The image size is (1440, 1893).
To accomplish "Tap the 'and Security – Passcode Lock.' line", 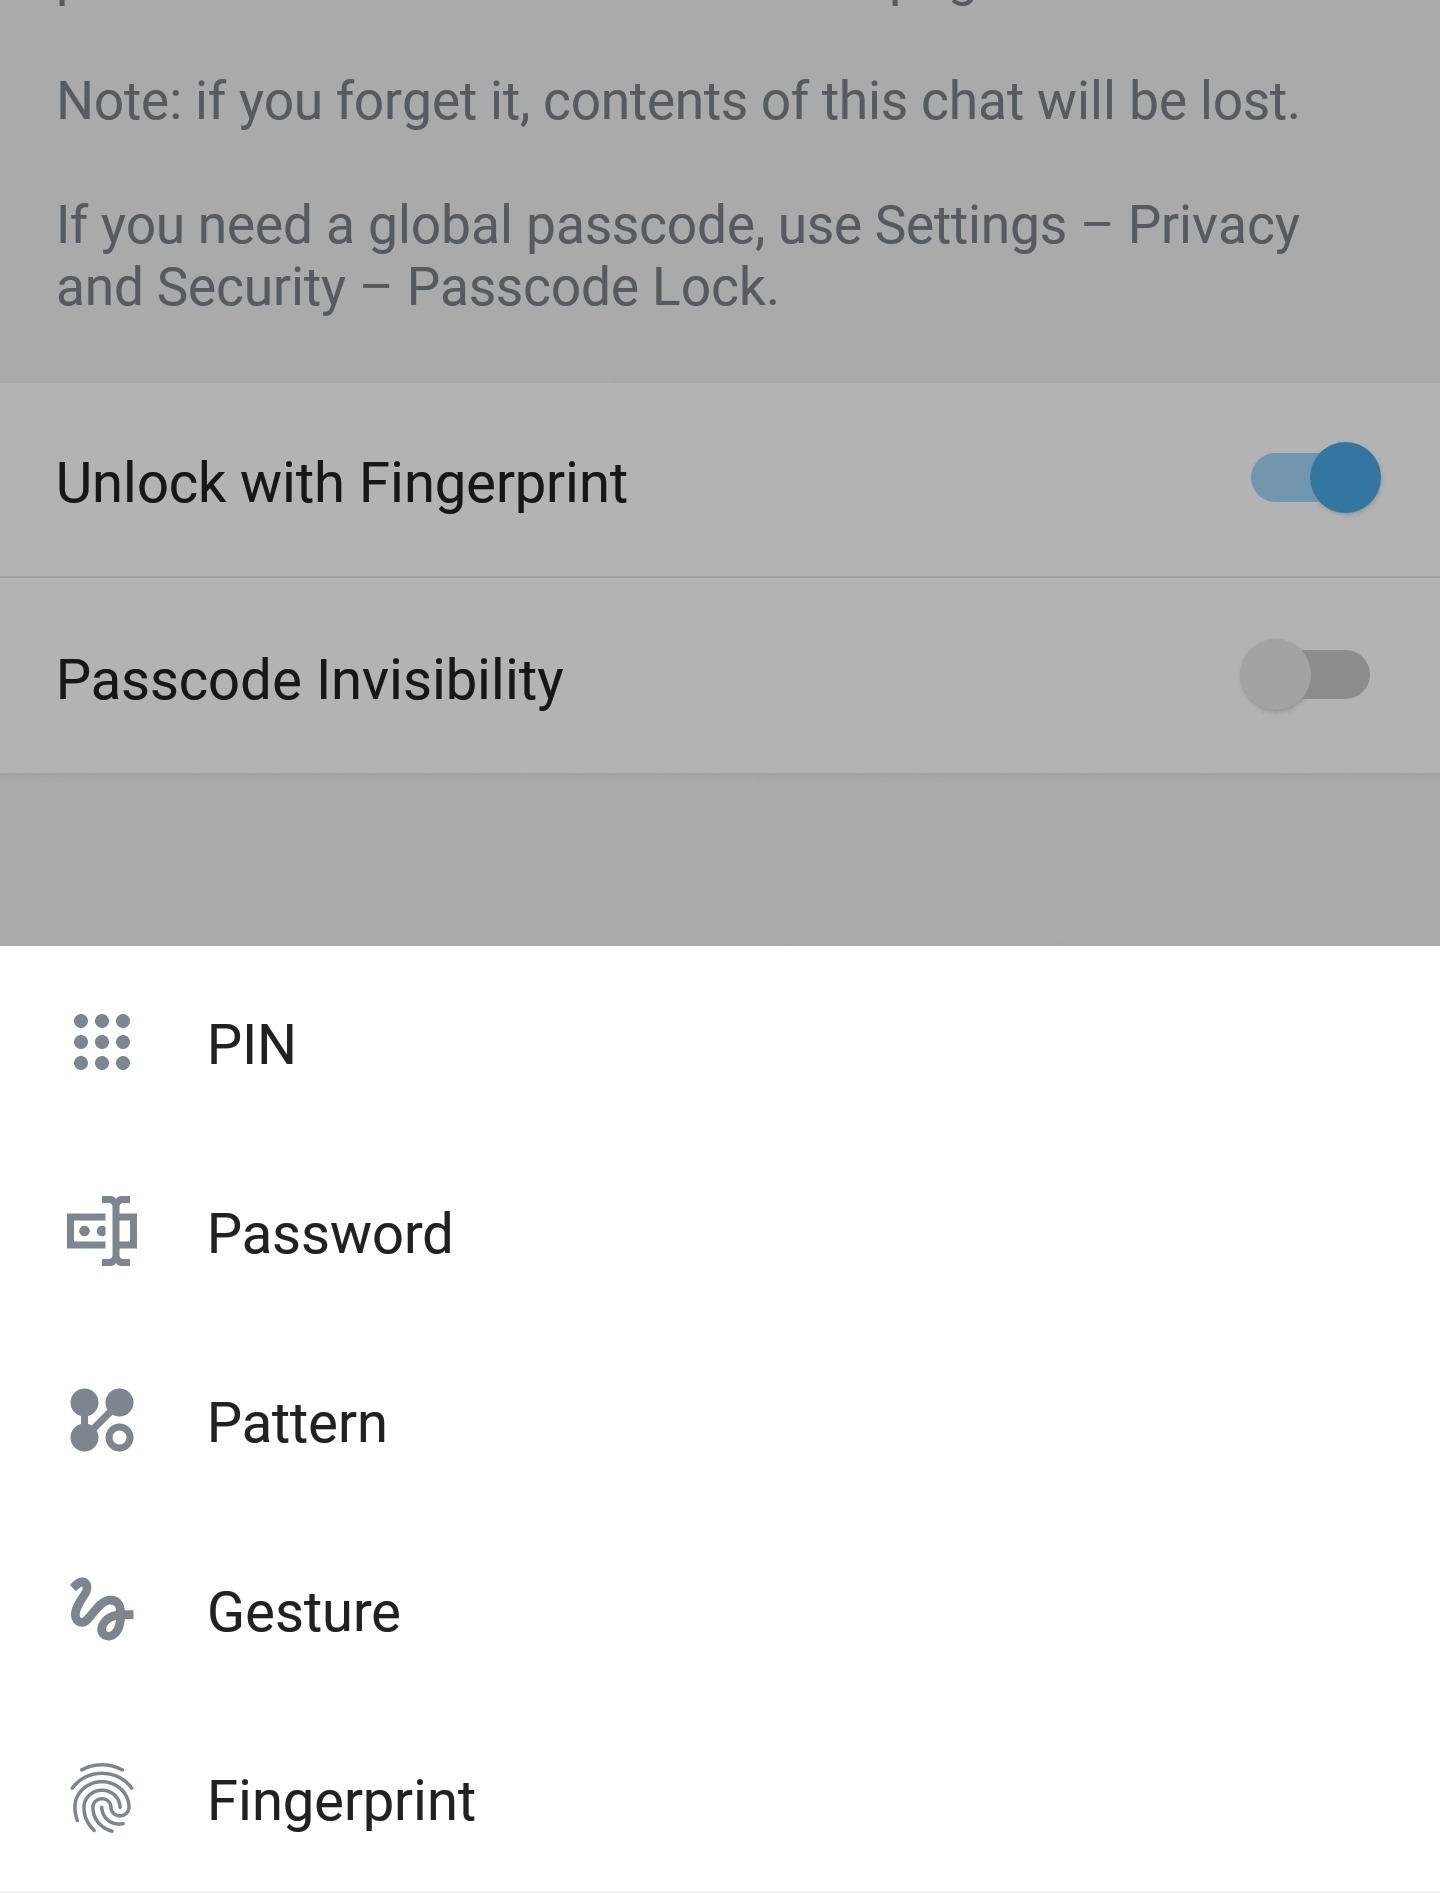I will tap(417, 287).
